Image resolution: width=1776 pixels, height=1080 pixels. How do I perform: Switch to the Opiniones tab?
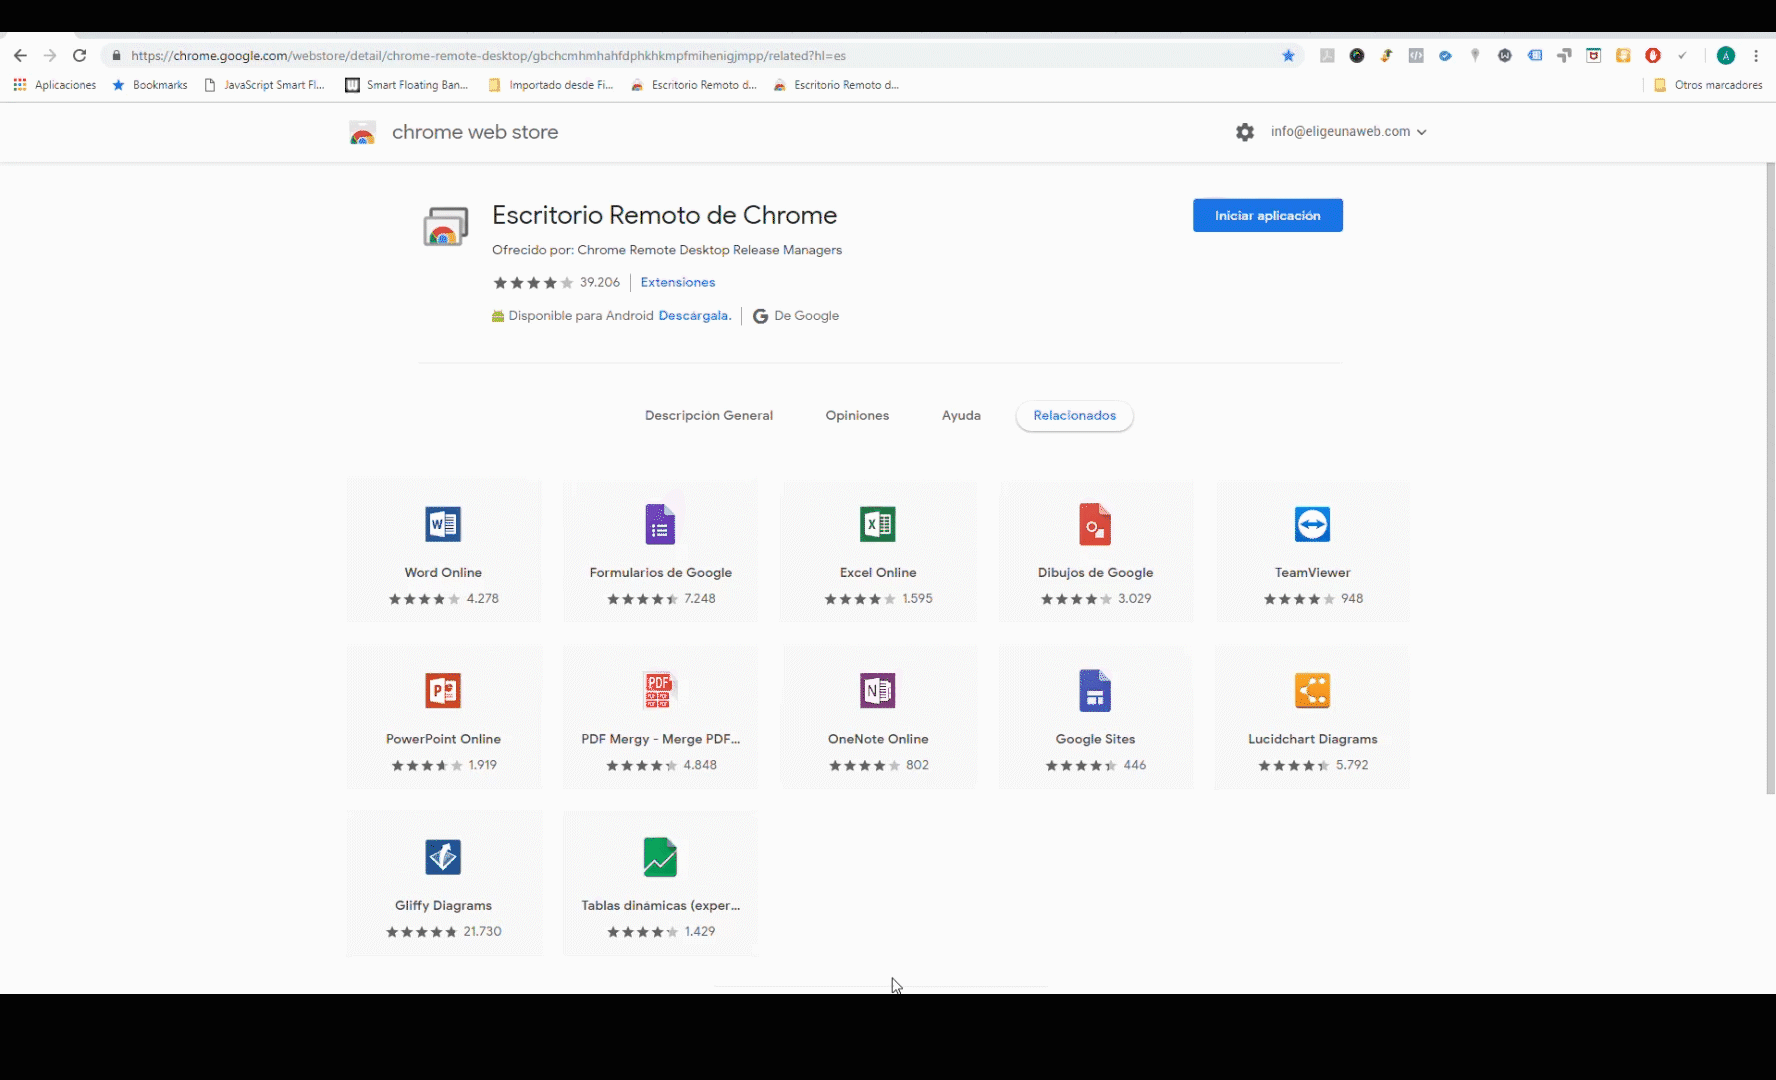(857, 416)
